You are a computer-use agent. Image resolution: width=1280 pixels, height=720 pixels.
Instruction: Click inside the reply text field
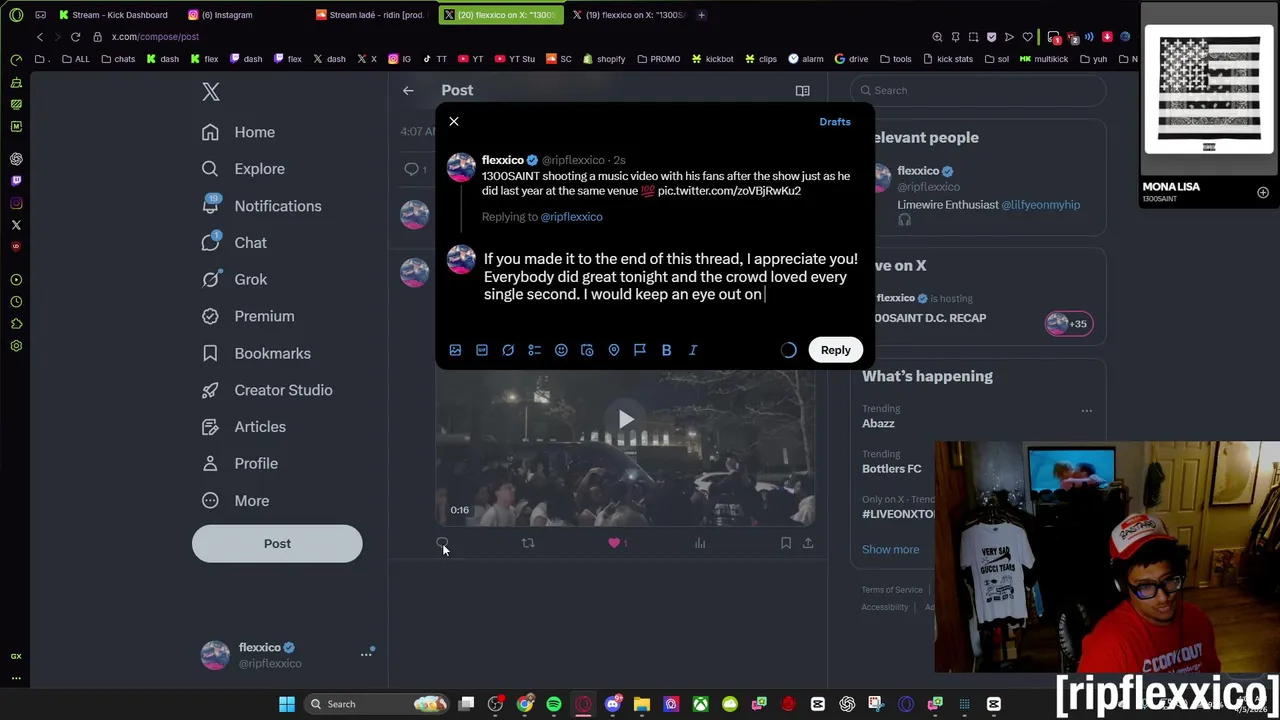click(670, 277)
